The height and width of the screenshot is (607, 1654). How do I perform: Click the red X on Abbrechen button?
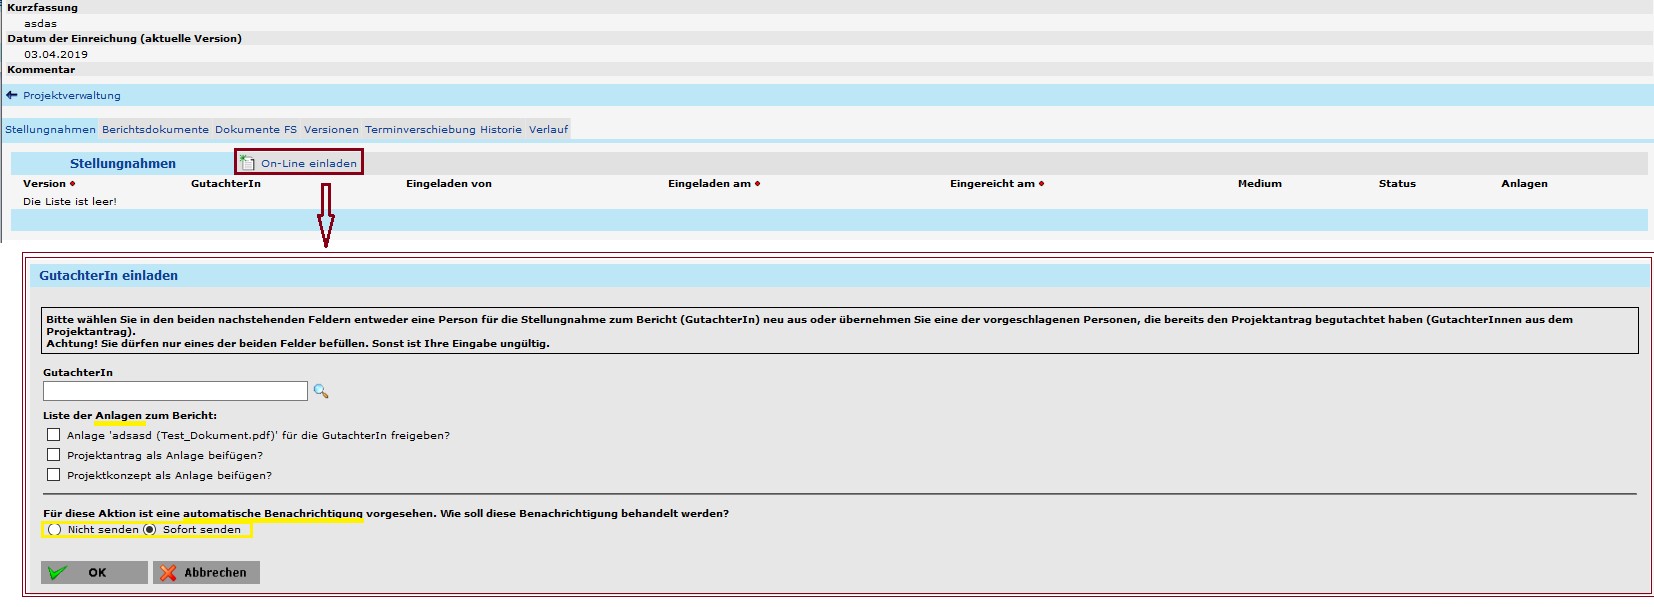coord(168,573)
